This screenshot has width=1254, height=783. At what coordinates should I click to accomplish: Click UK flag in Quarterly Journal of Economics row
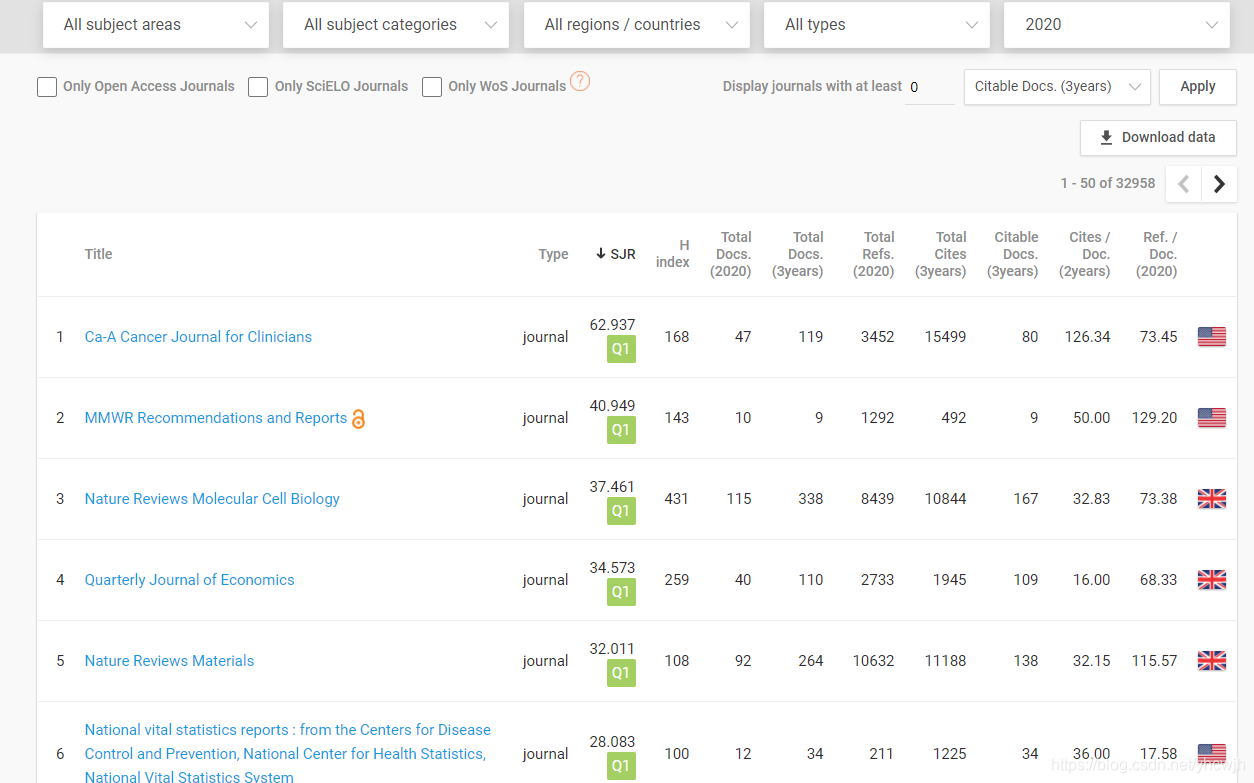click(x=1212, y=580)
